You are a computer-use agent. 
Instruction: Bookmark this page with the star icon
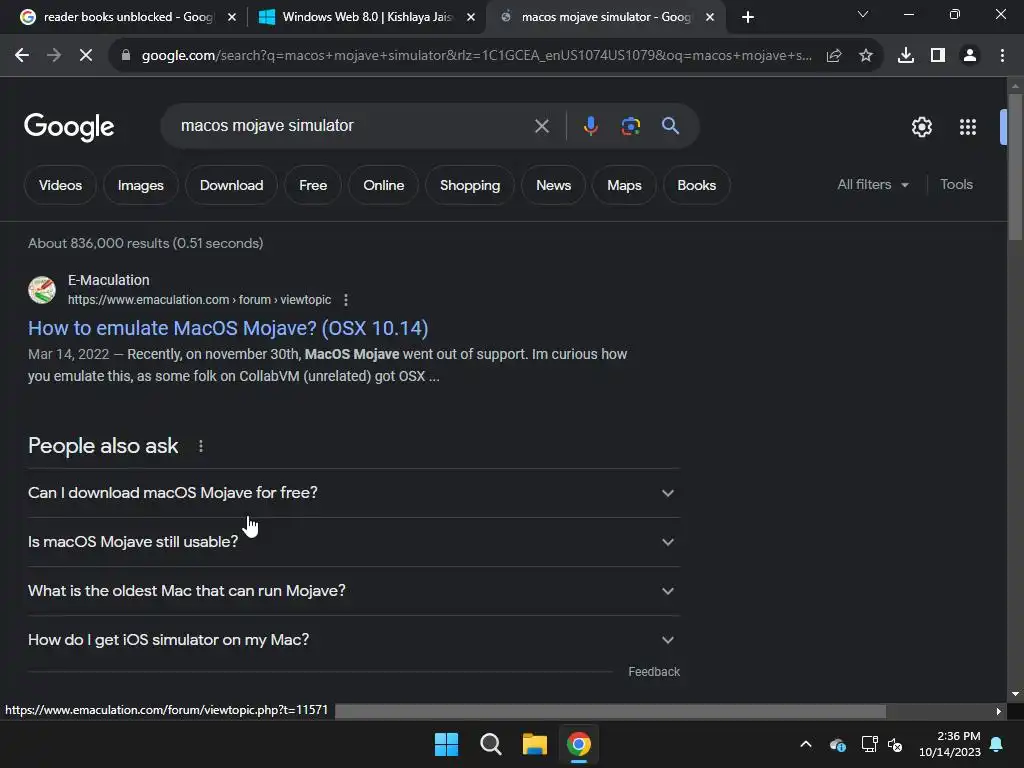coord(866,56)
